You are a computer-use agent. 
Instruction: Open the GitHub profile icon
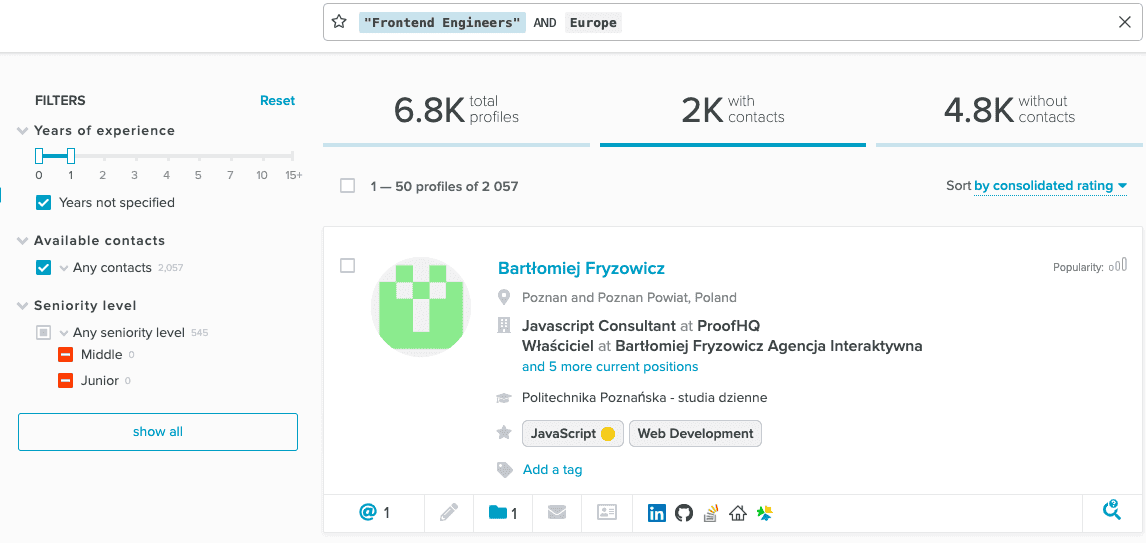[684, 513]
